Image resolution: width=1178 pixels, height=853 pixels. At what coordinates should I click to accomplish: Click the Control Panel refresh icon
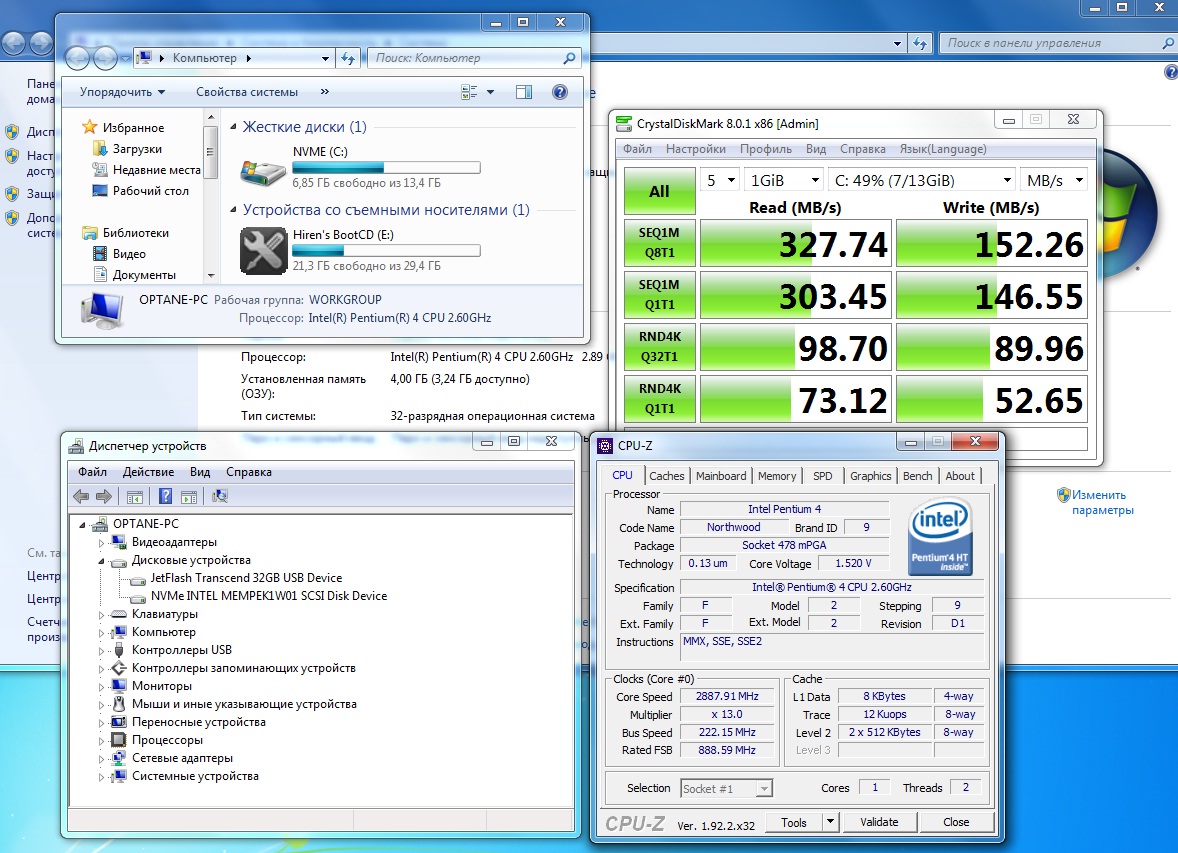(x=920, y=44)
